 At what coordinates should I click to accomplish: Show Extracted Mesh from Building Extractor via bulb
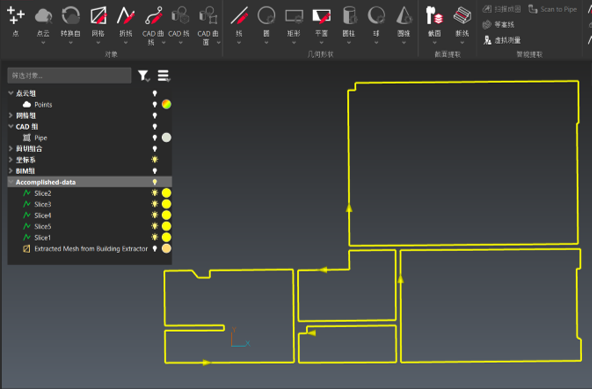click(154, 249)
